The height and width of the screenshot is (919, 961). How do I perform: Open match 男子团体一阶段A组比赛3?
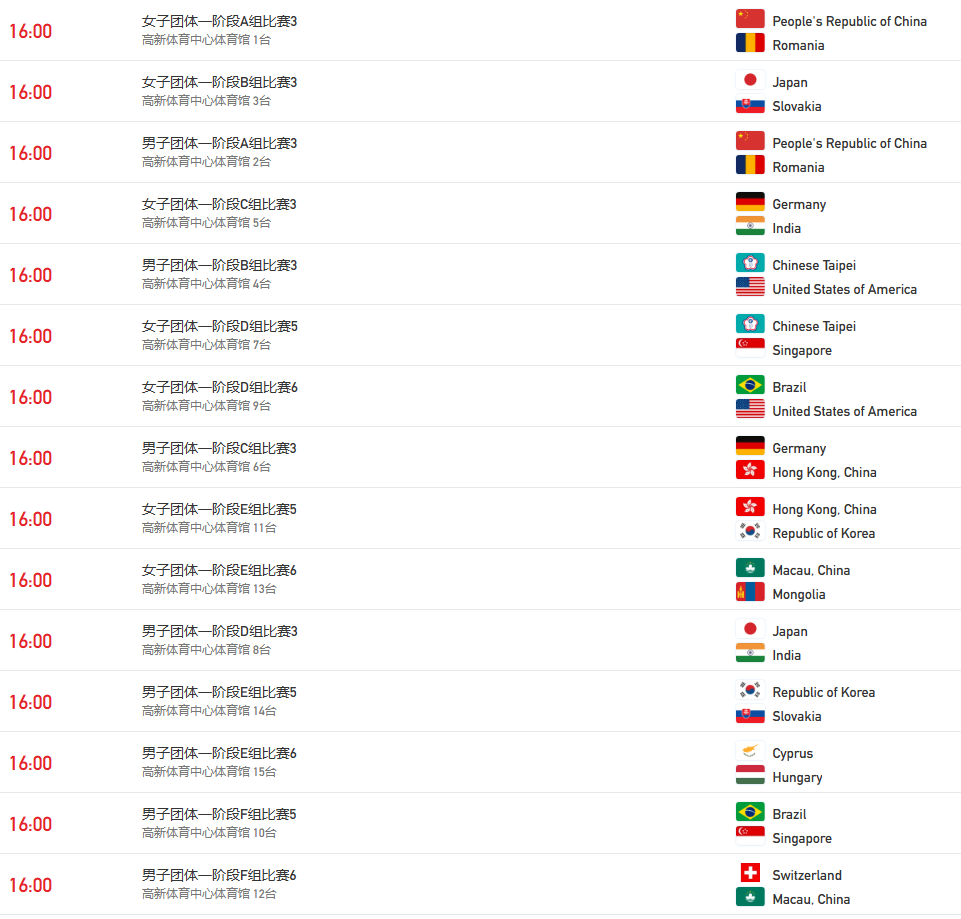coord(219,143)
